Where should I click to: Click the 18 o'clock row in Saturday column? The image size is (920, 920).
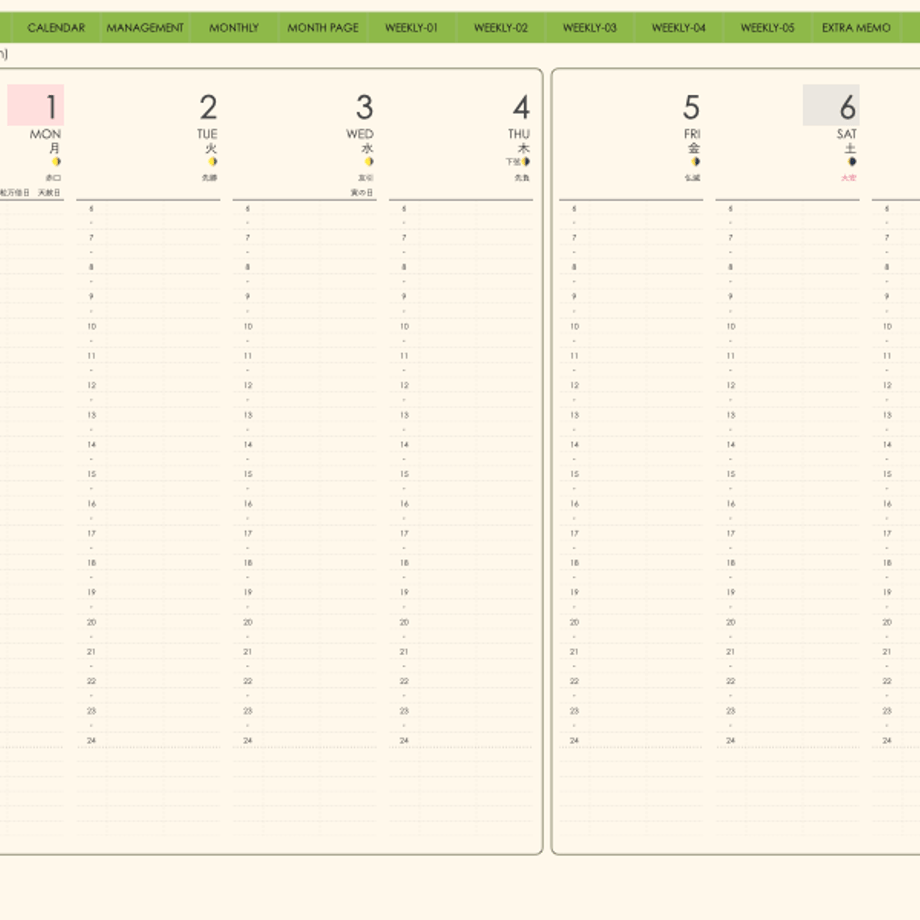pos(787,563)
